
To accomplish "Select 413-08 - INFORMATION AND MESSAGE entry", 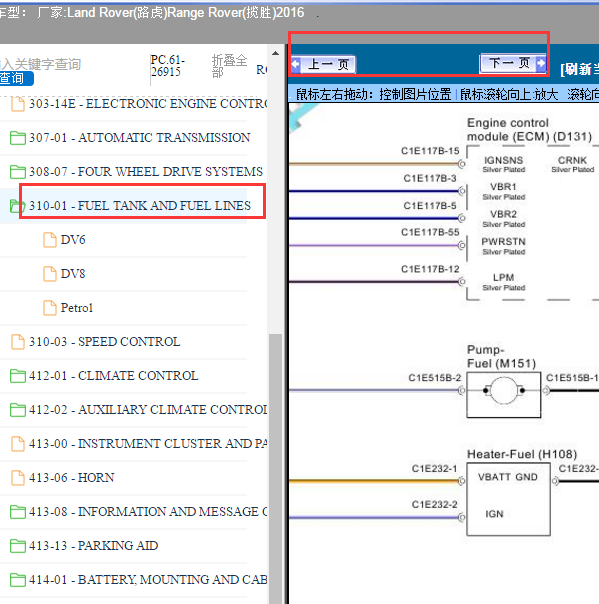I will pos(148,512).
